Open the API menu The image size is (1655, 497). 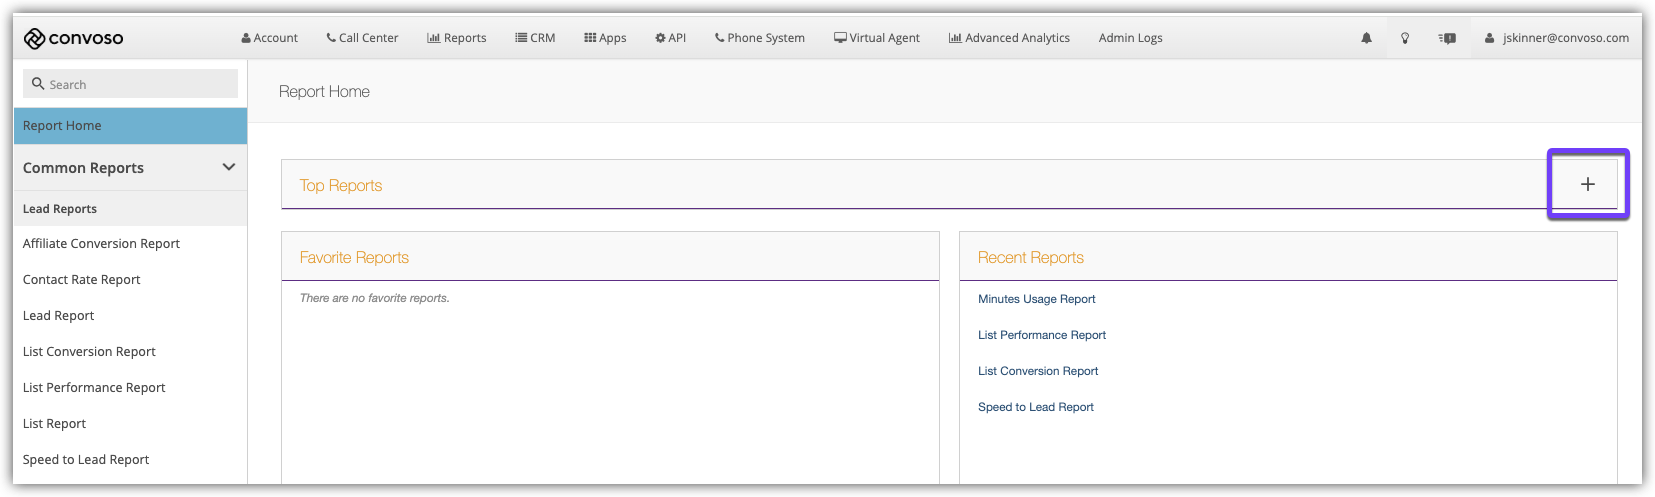pos(670,38)
